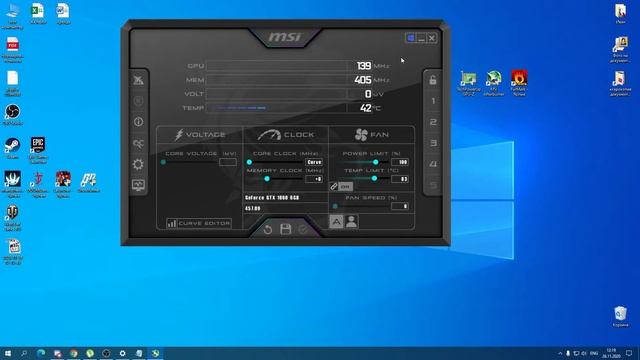Launch Epic Games Launcher desktop shortcut
Viewport: 640px width, 360px height.
coord(38,150)
